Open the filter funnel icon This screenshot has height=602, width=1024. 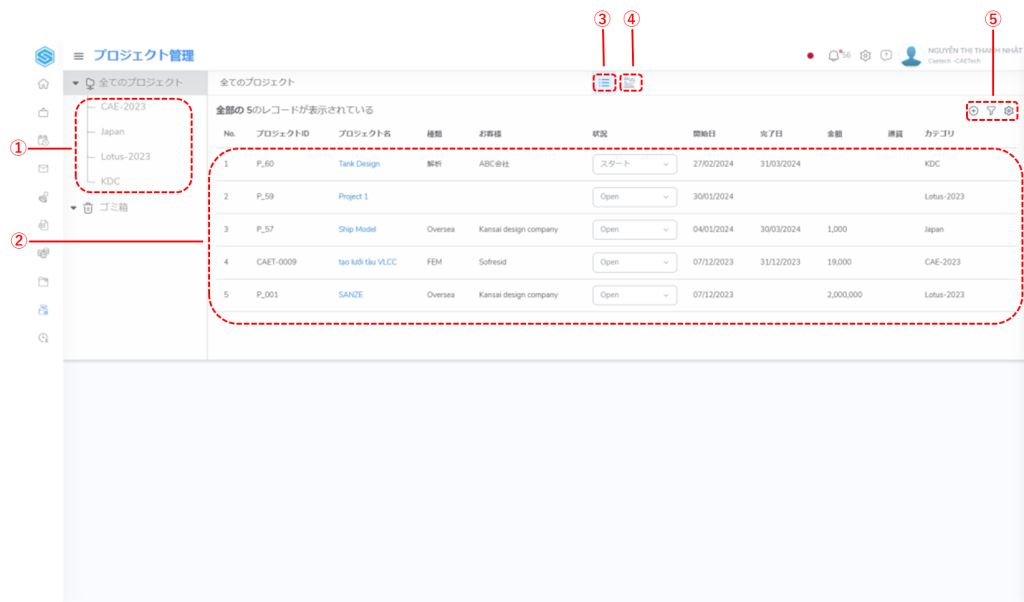991,110
